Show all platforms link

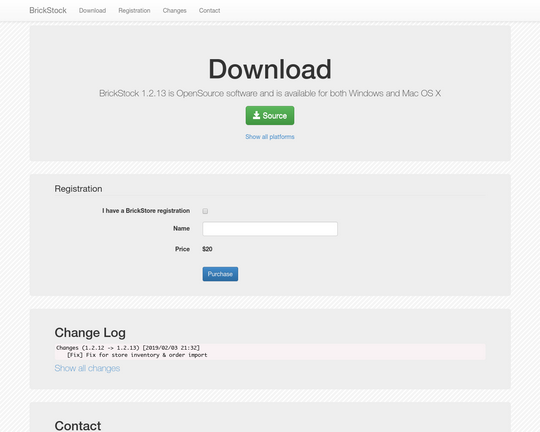coord(270,137)
